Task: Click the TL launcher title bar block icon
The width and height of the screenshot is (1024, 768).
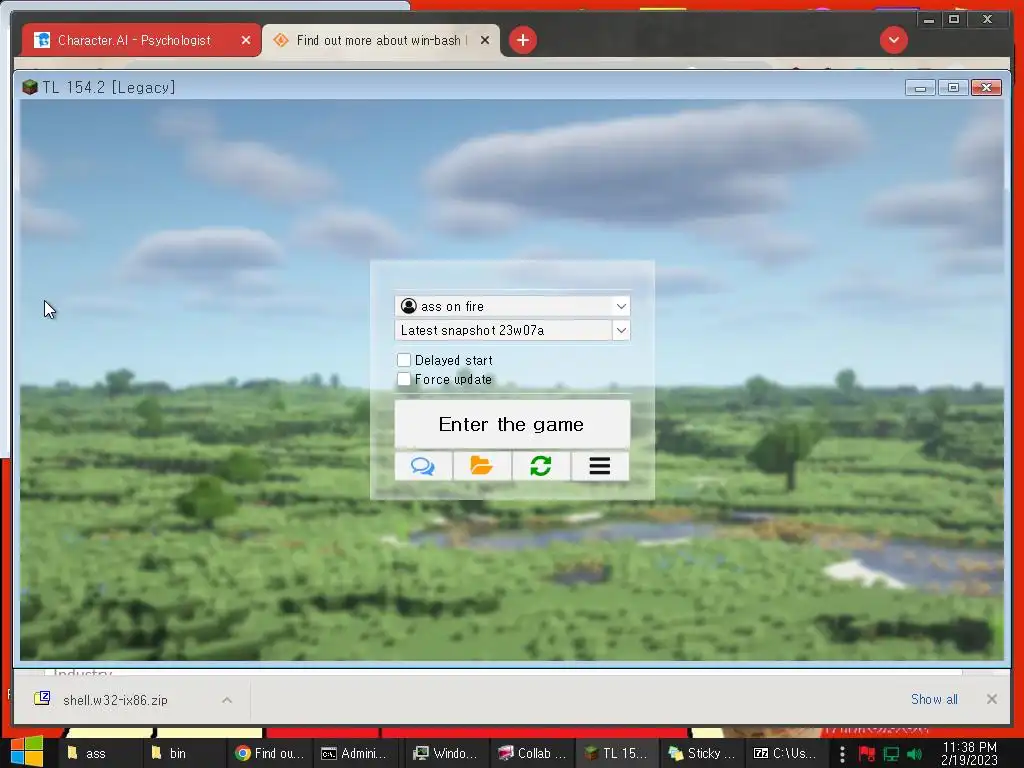Action: [29, 87]
